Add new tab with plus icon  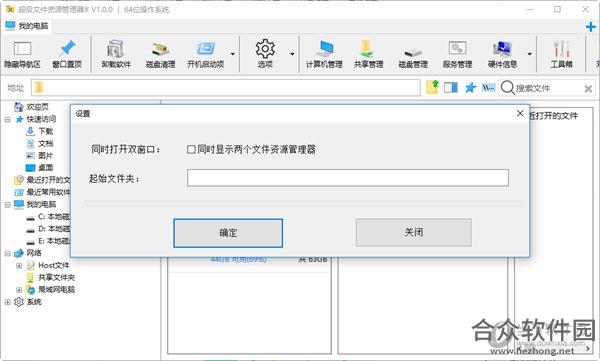591,27
